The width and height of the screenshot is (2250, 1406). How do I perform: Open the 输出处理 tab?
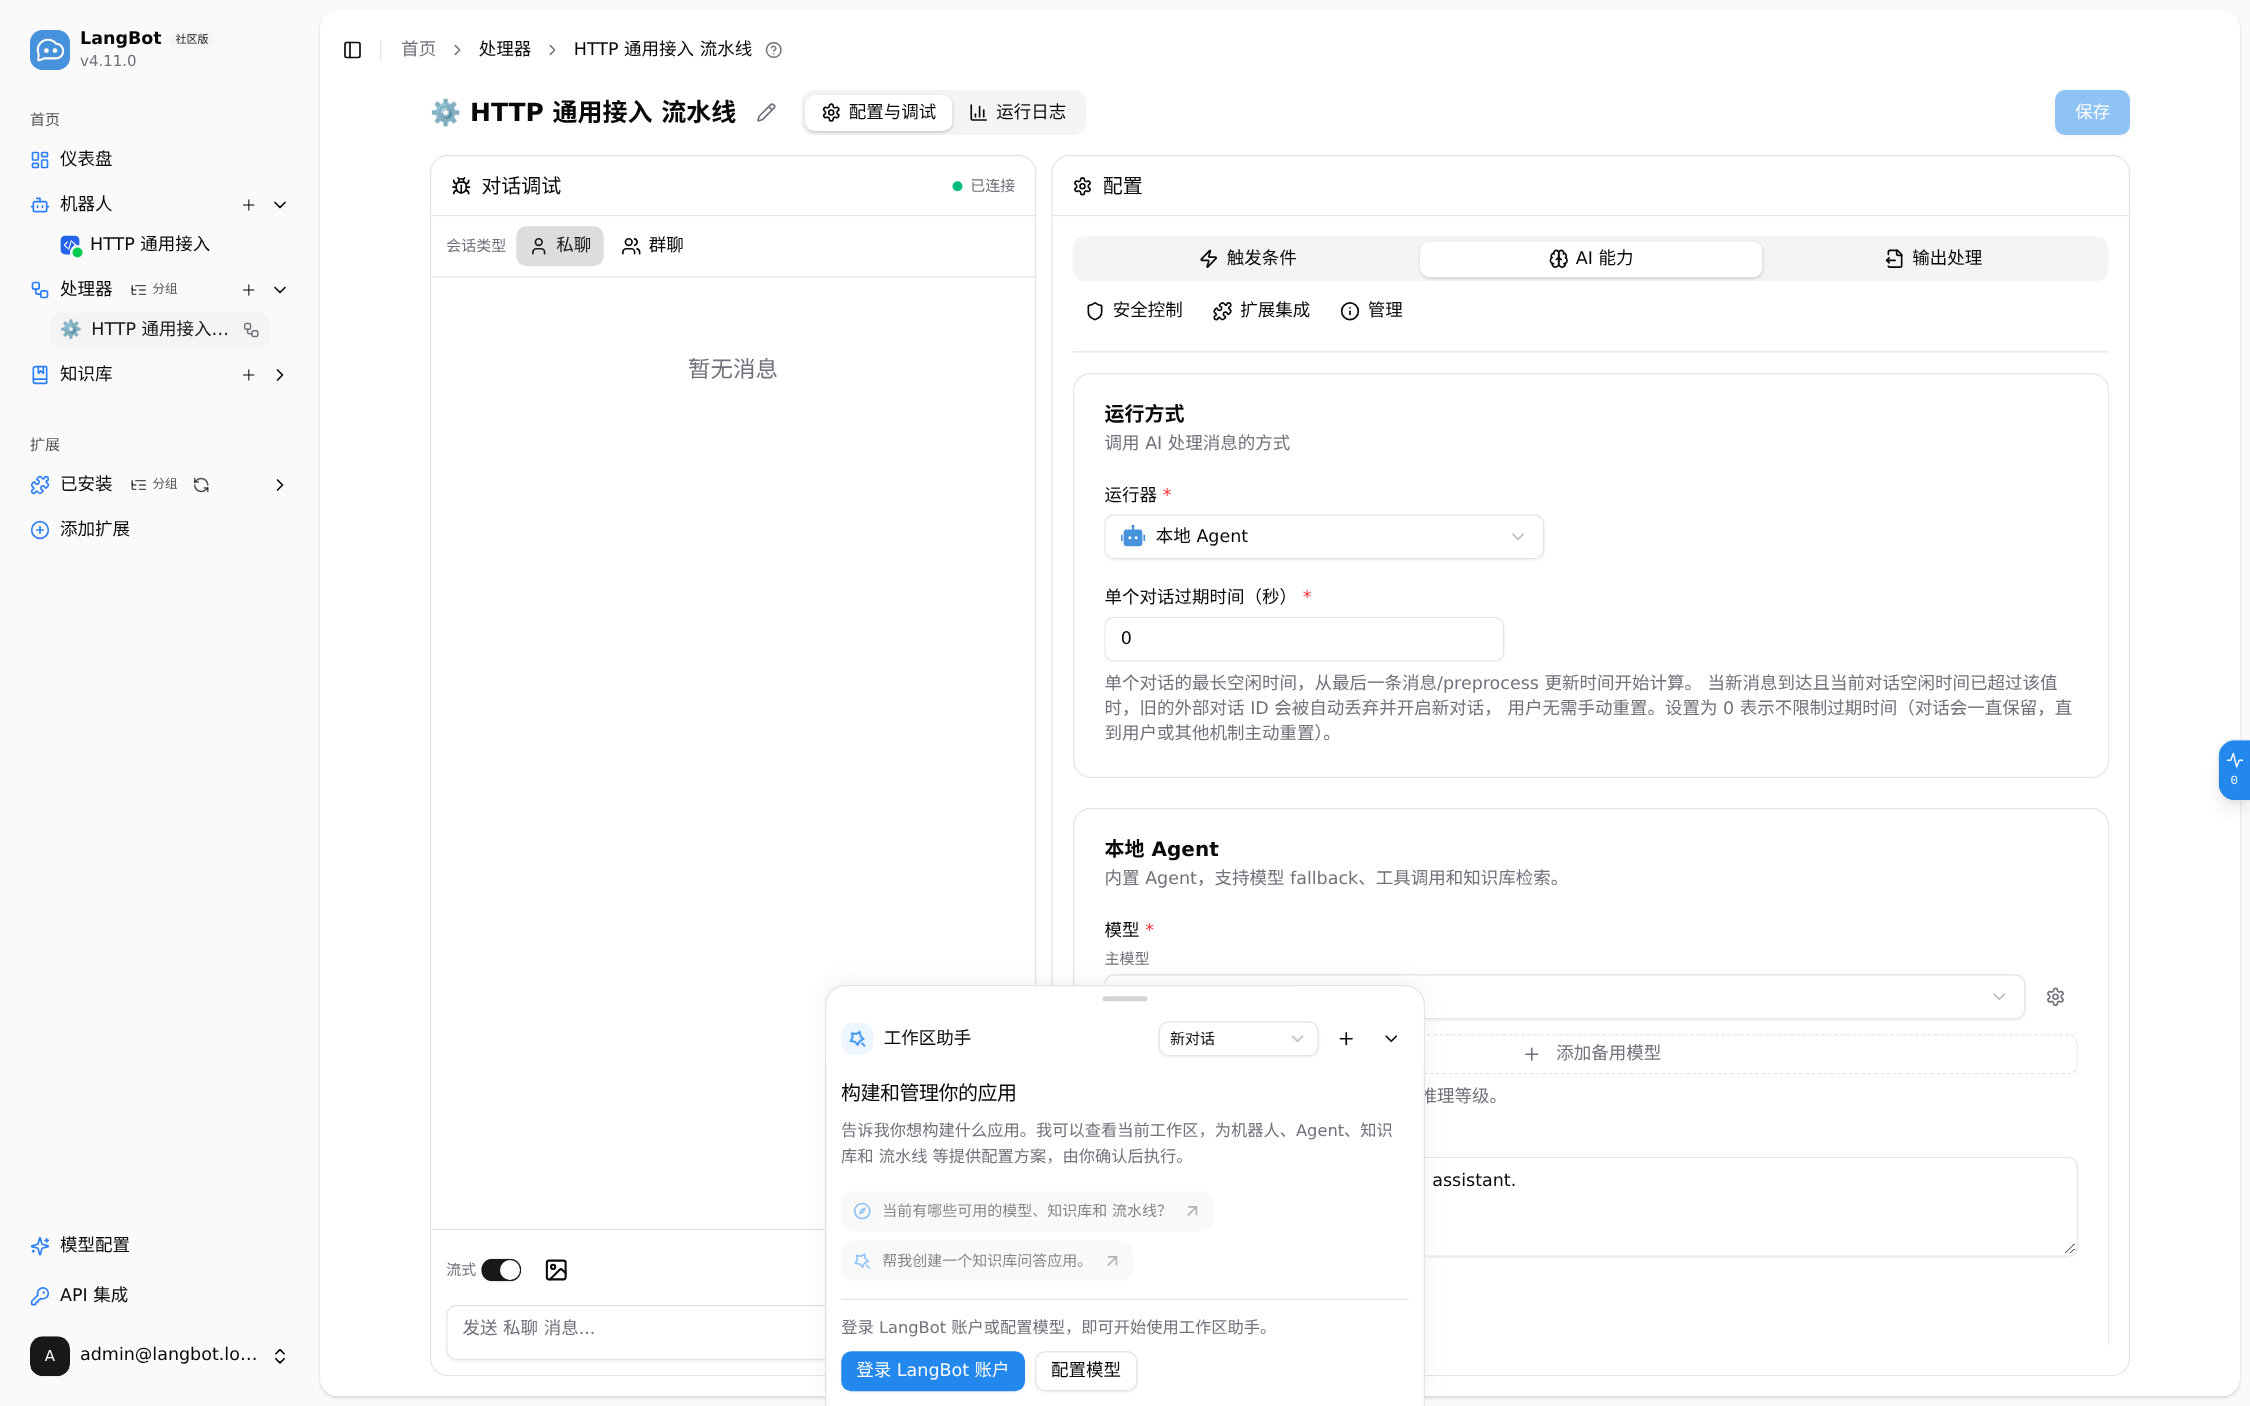(x=1933, y=259)
